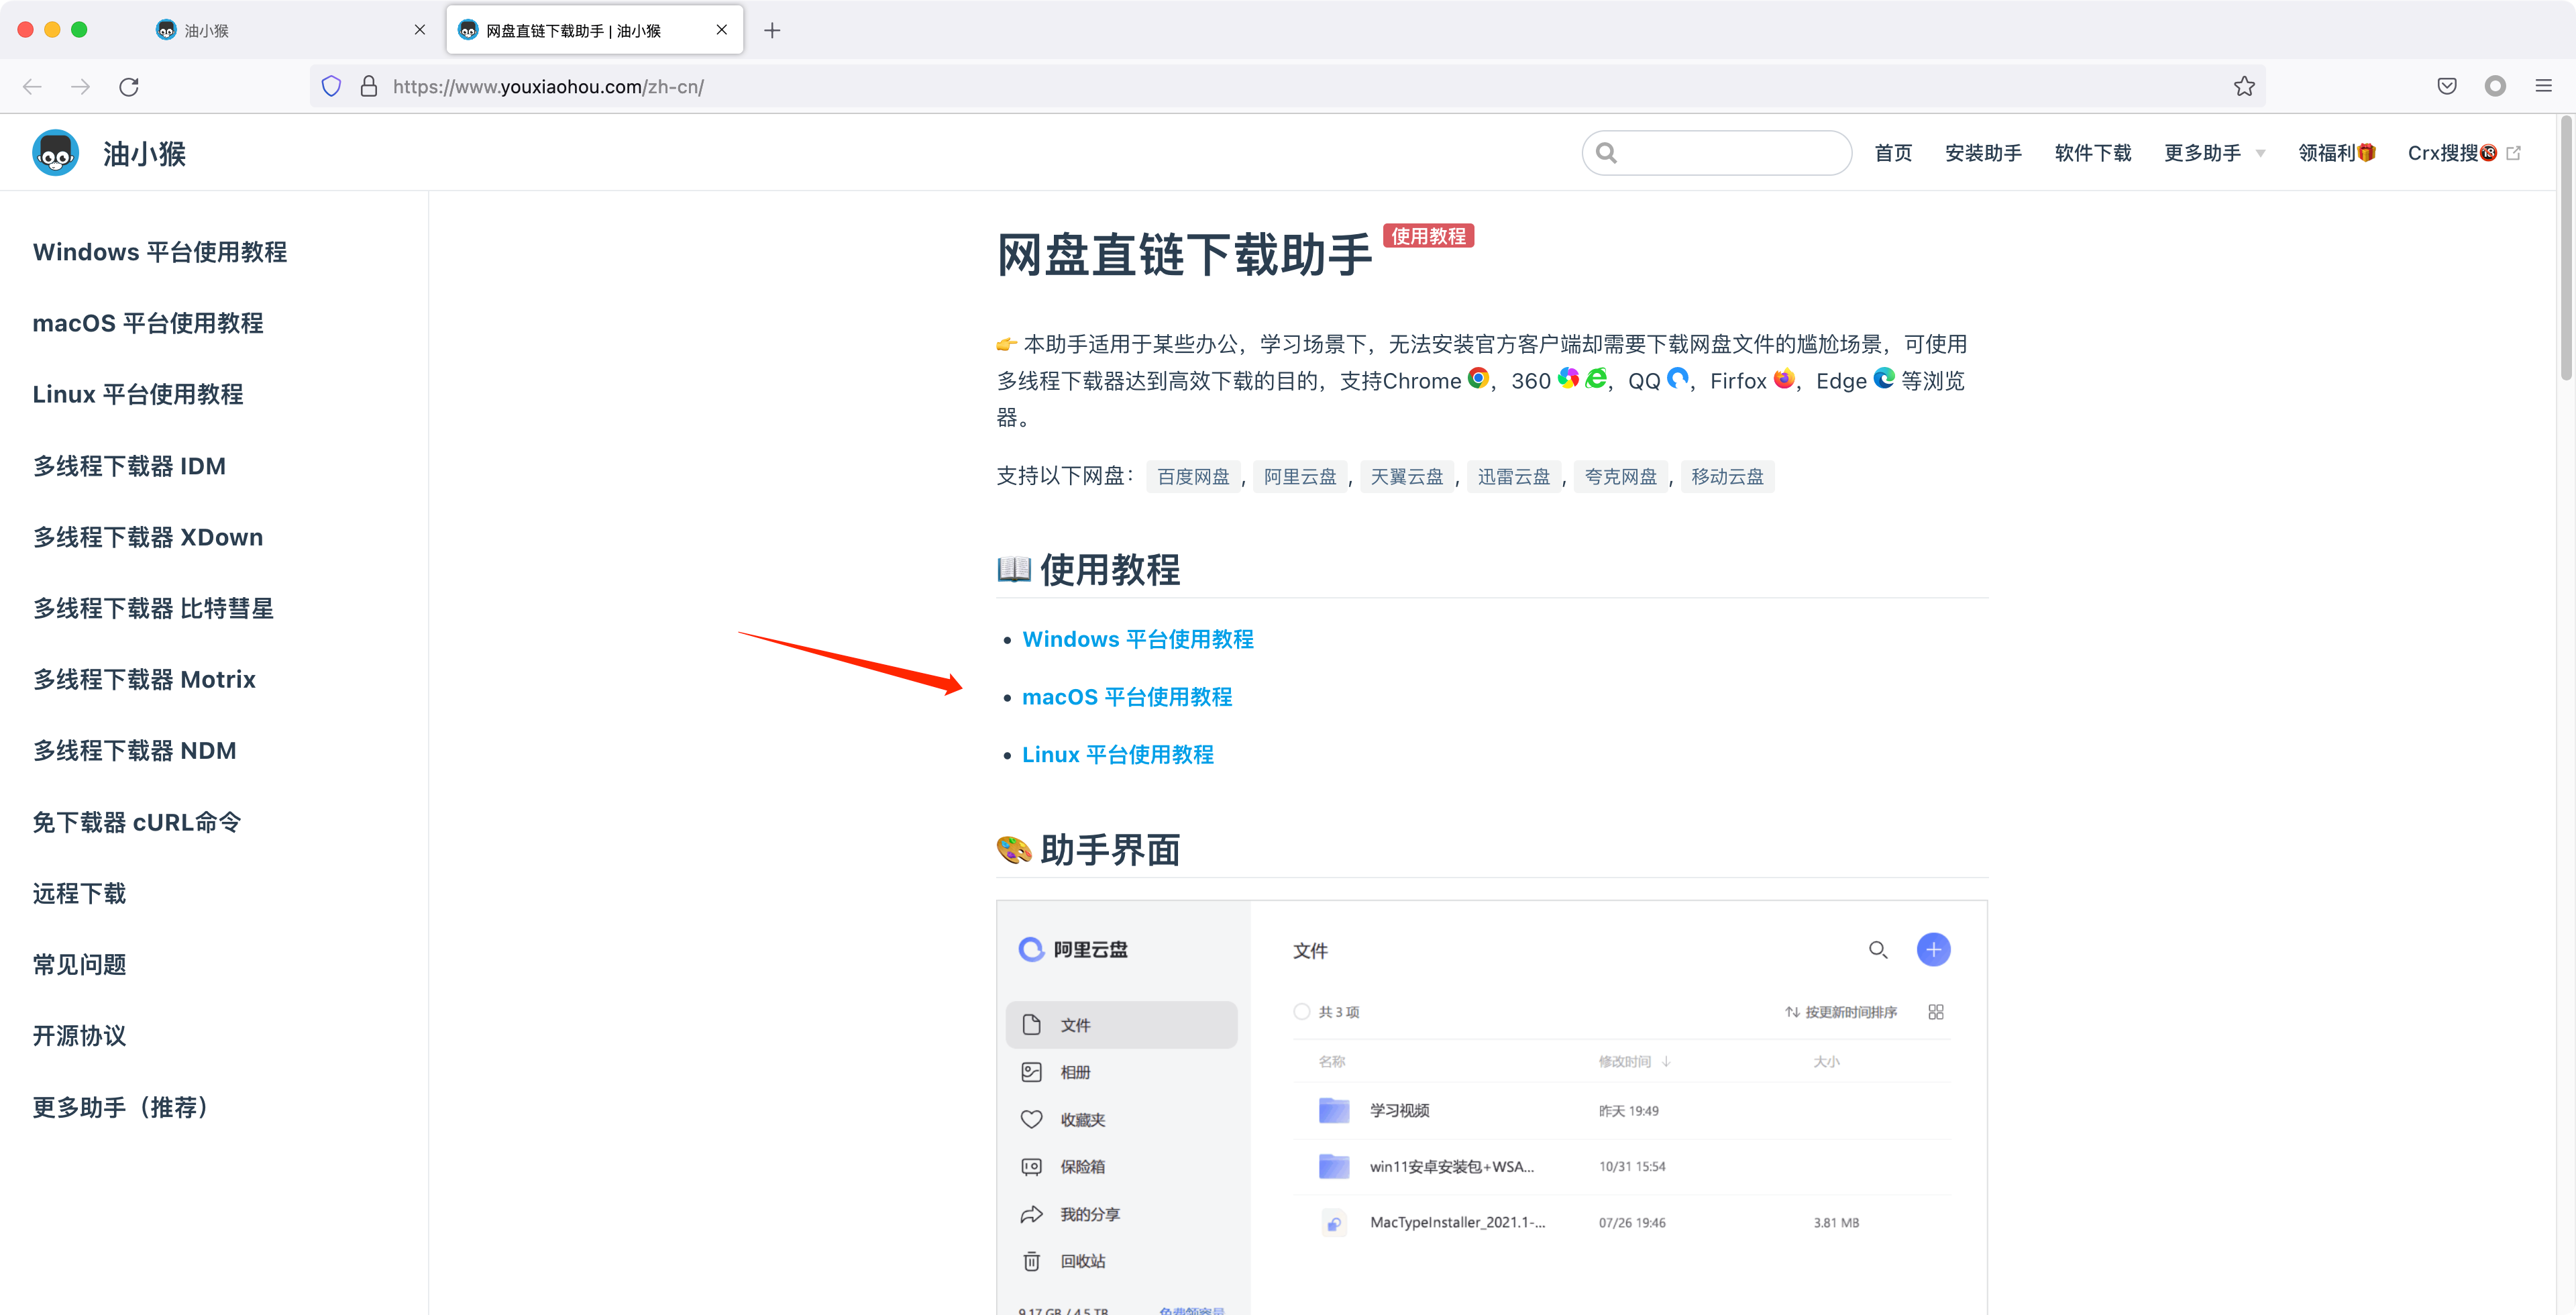
Task: Click the browser forward arrow
Action: 81,87
